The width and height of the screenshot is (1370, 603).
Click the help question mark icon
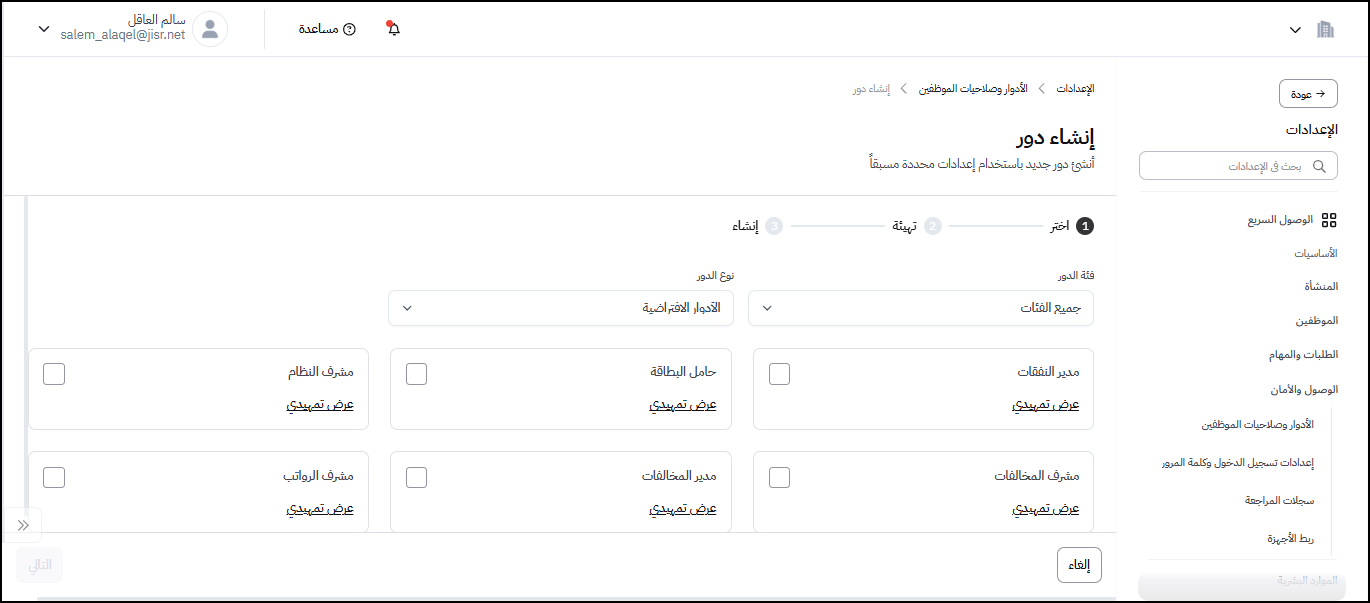coord(349,29)
